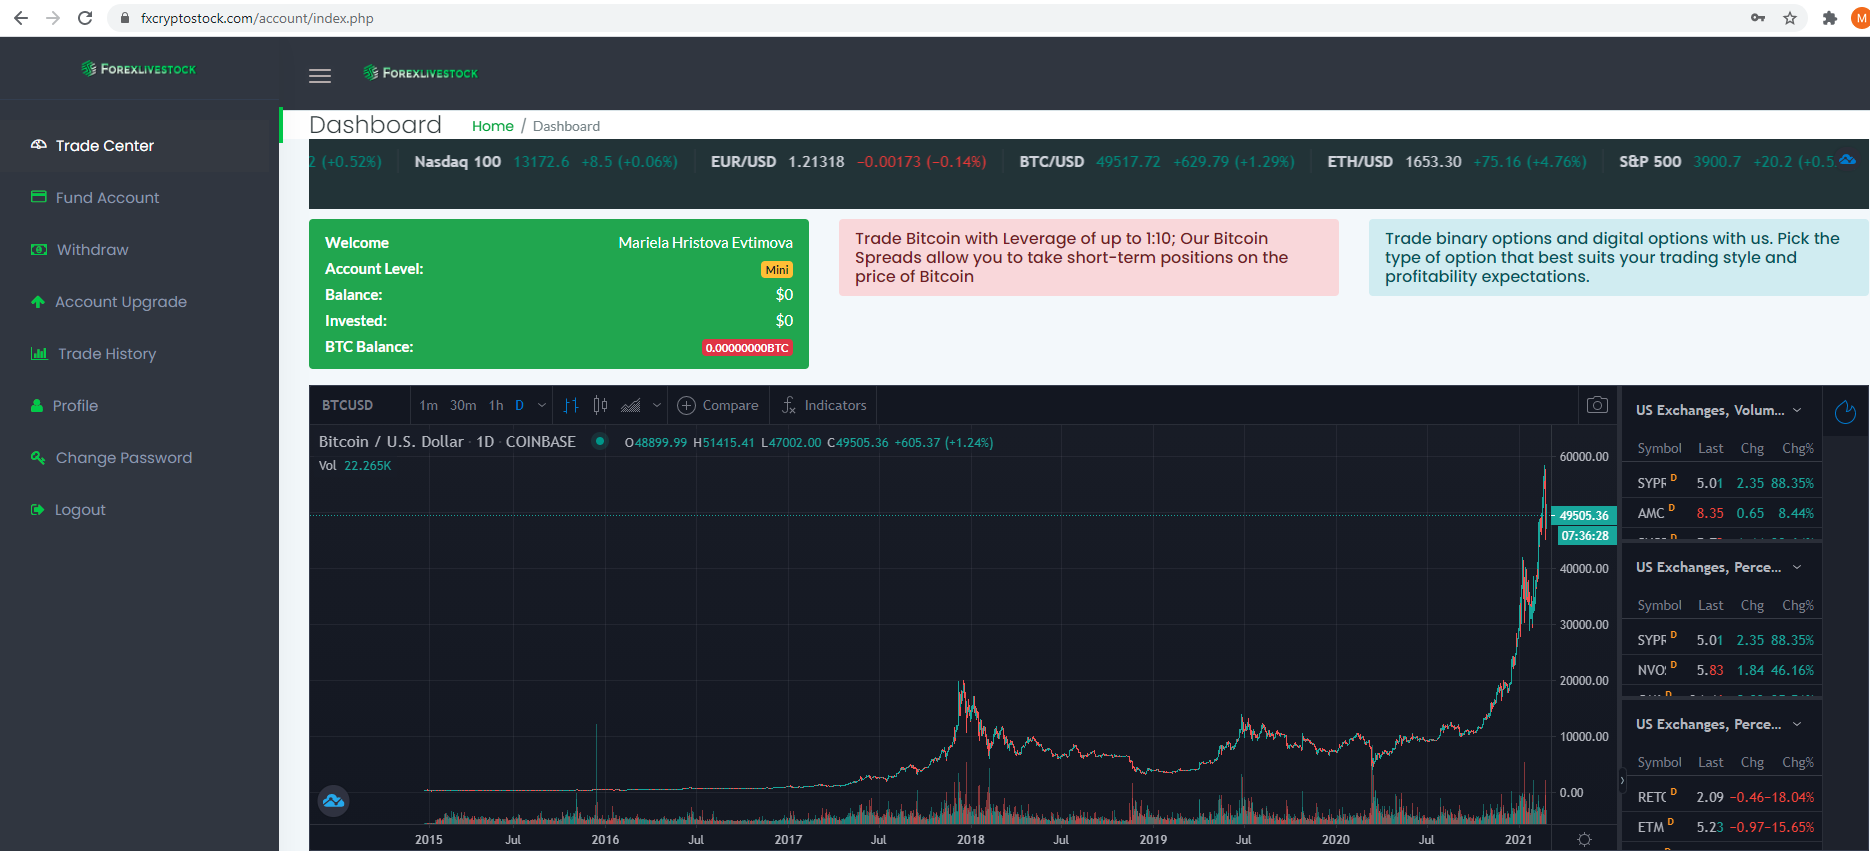
Task: Select the D daily interval
Action: pyautogui.click(x=519, y=405)
